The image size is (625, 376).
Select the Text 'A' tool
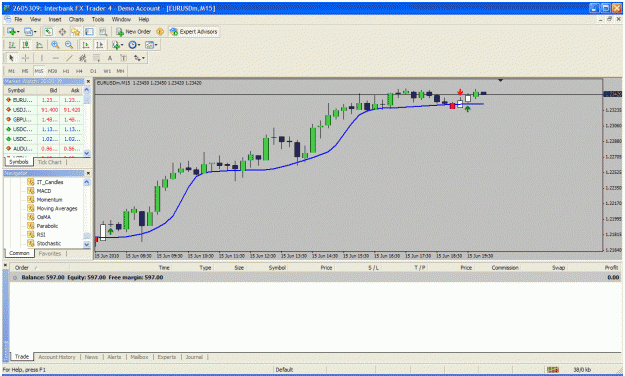click(110, 58)
